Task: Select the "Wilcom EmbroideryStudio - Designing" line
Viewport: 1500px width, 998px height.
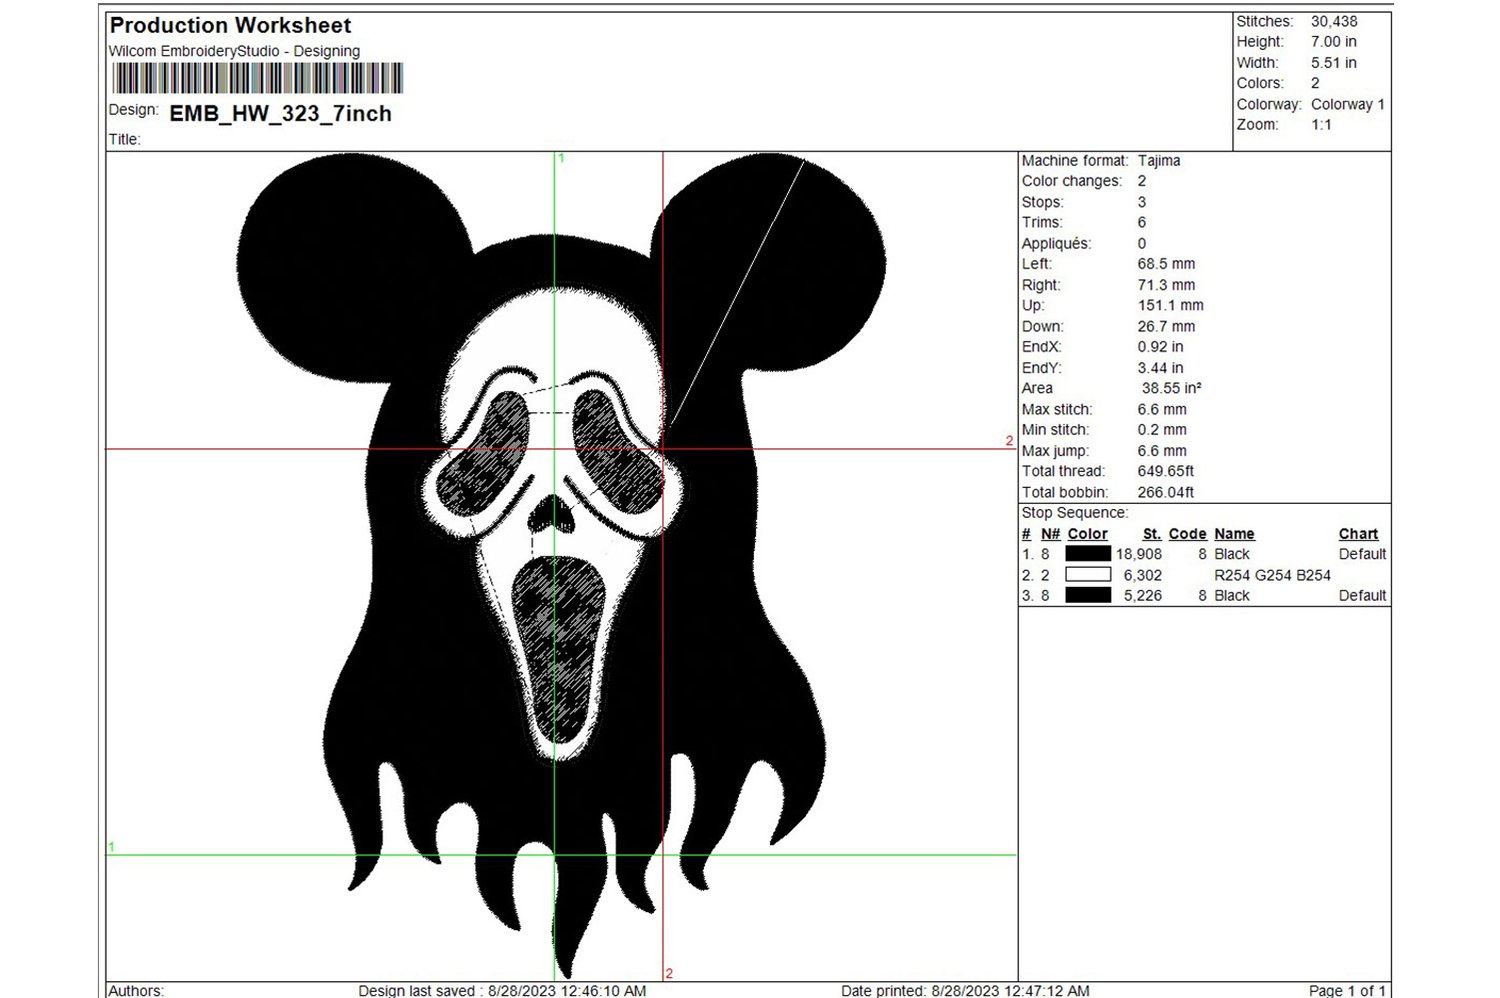Action: pyautogui.click(x=234, y=51)
